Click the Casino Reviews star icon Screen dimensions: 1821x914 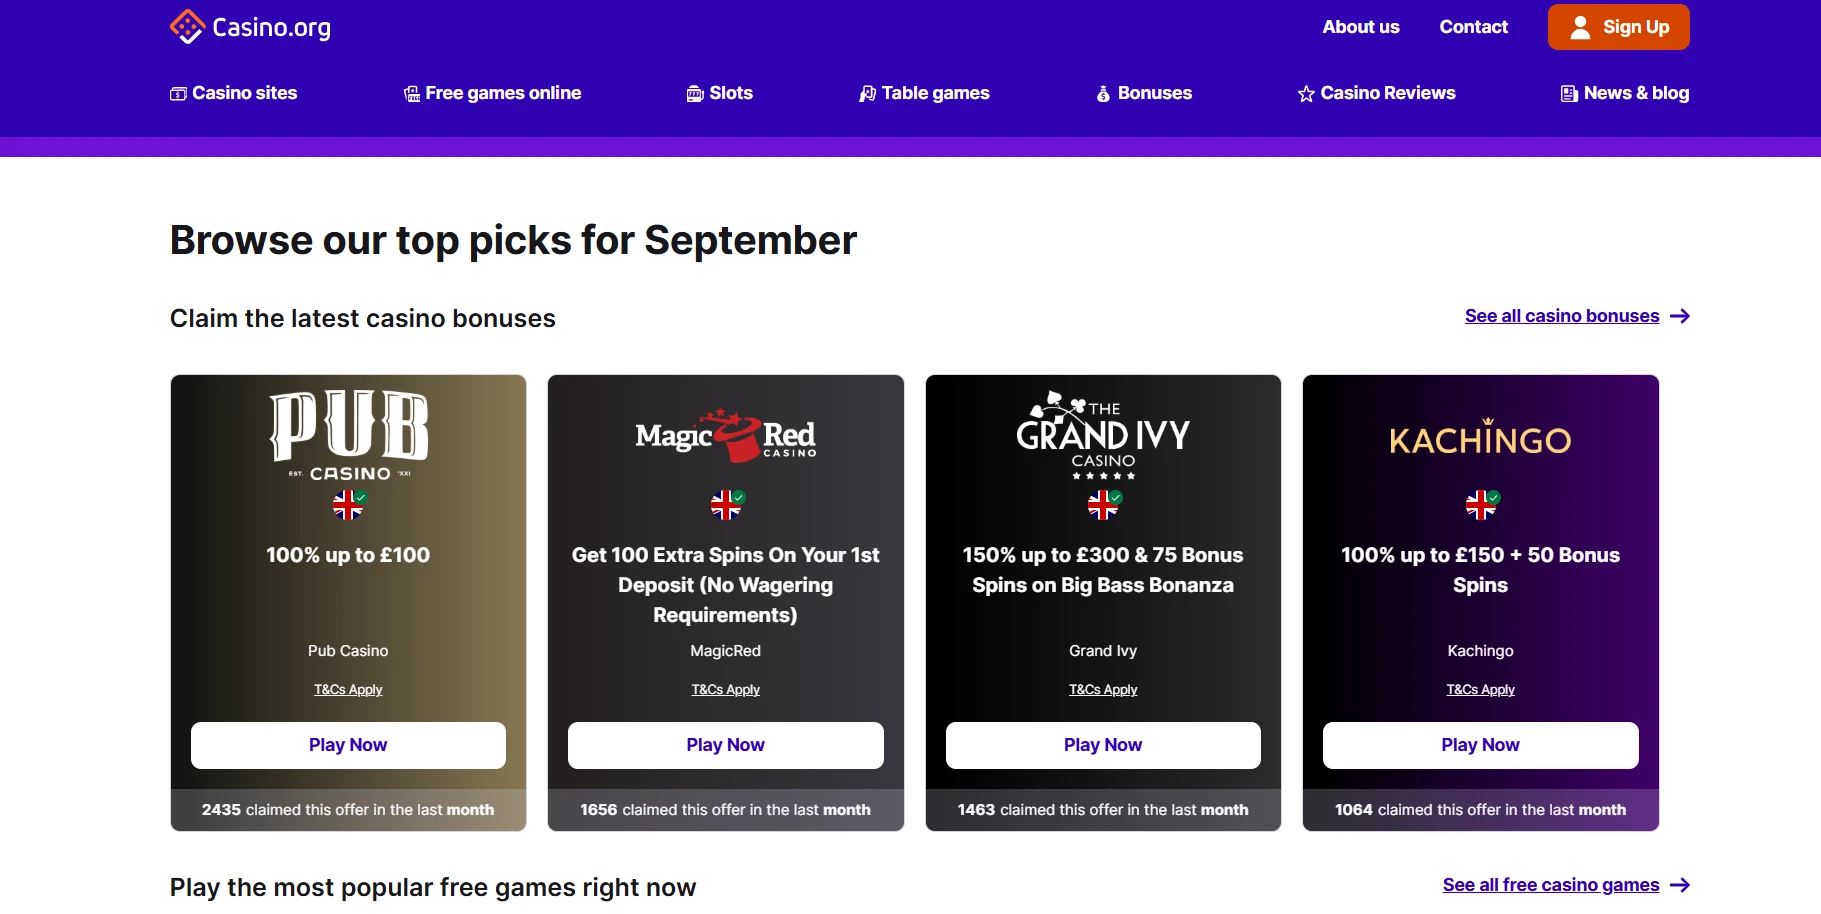pos(1306,94)
